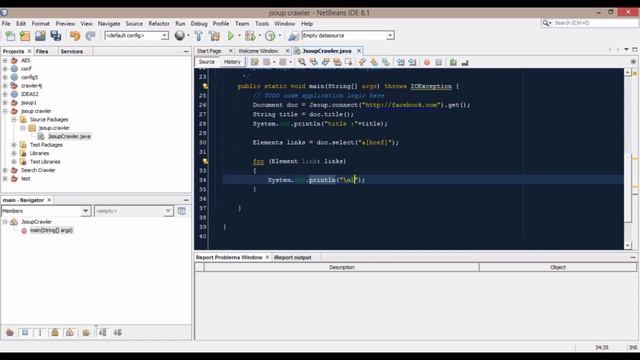
Task: Start macro recording with red circle icon
Action: tap(427, 62)
